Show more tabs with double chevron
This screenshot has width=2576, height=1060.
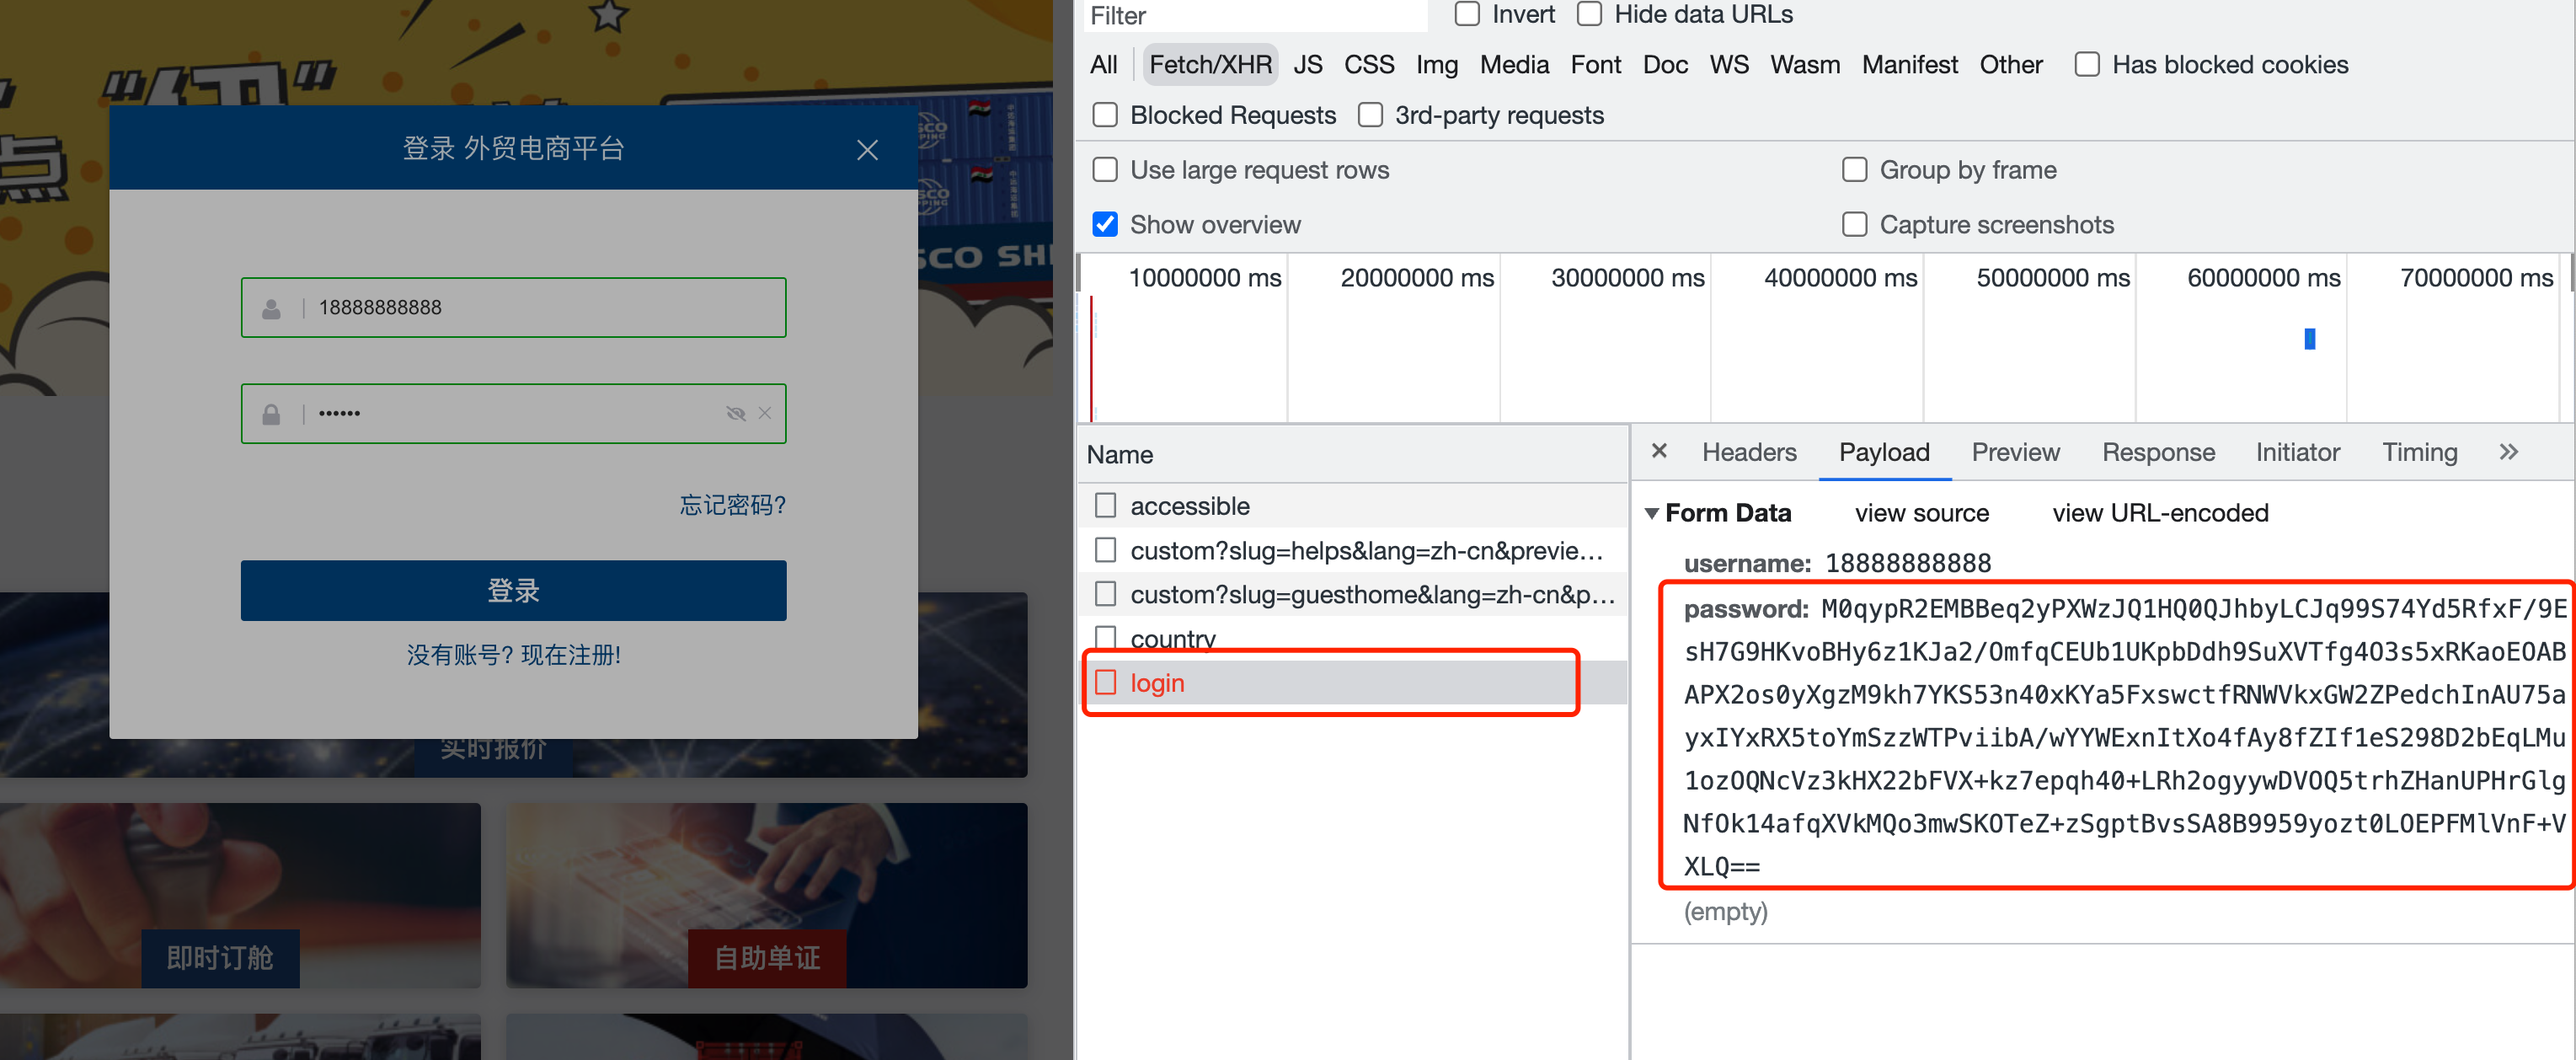(2508, 452)
